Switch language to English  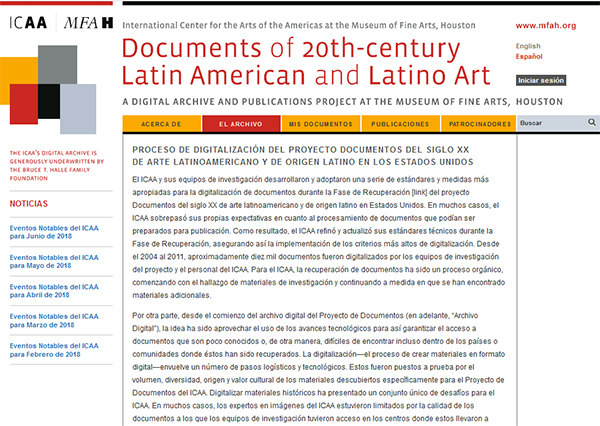[528, 46]
